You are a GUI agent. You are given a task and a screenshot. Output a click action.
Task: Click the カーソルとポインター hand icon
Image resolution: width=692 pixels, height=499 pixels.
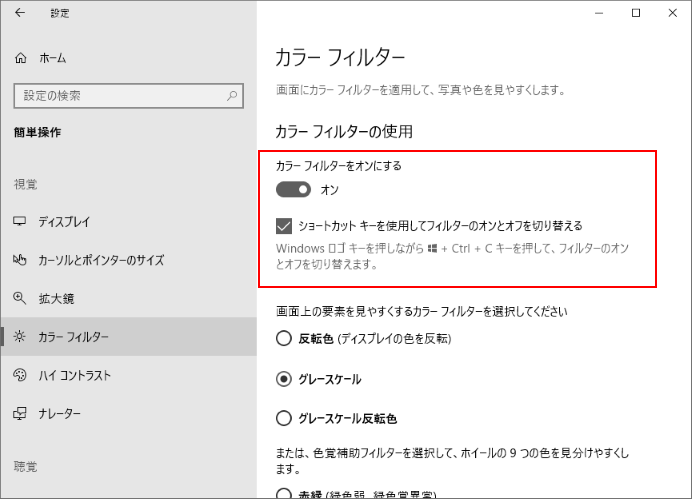coord(19,260)
